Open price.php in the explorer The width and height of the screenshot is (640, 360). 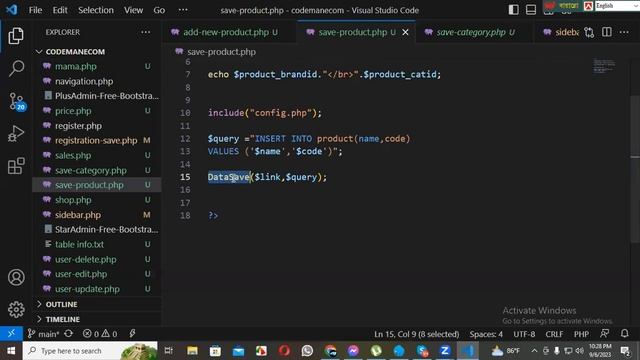tap(73, 111)
